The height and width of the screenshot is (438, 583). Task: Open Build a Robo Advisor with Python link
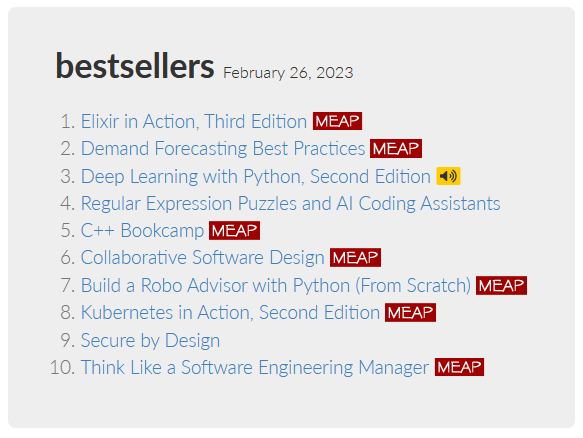(276, 286)
